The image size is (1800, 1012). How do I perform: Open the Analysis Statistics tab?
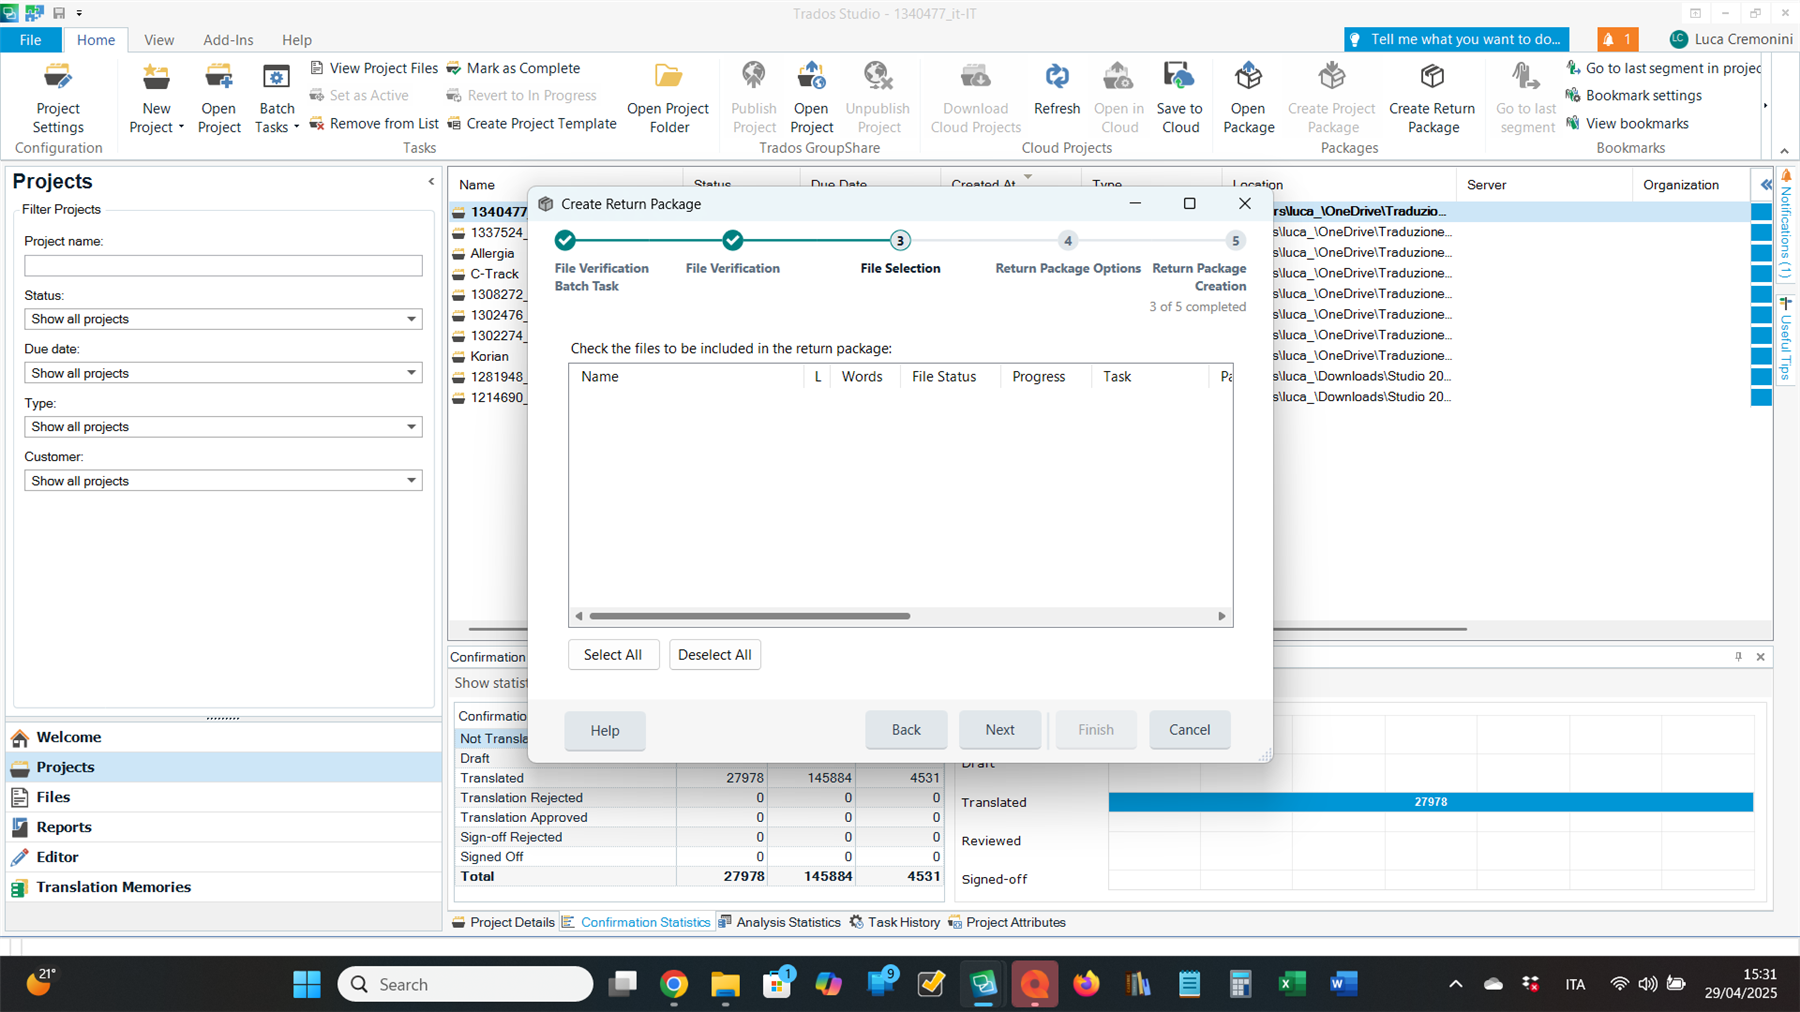pyautogui.click(x=788, y=922)
